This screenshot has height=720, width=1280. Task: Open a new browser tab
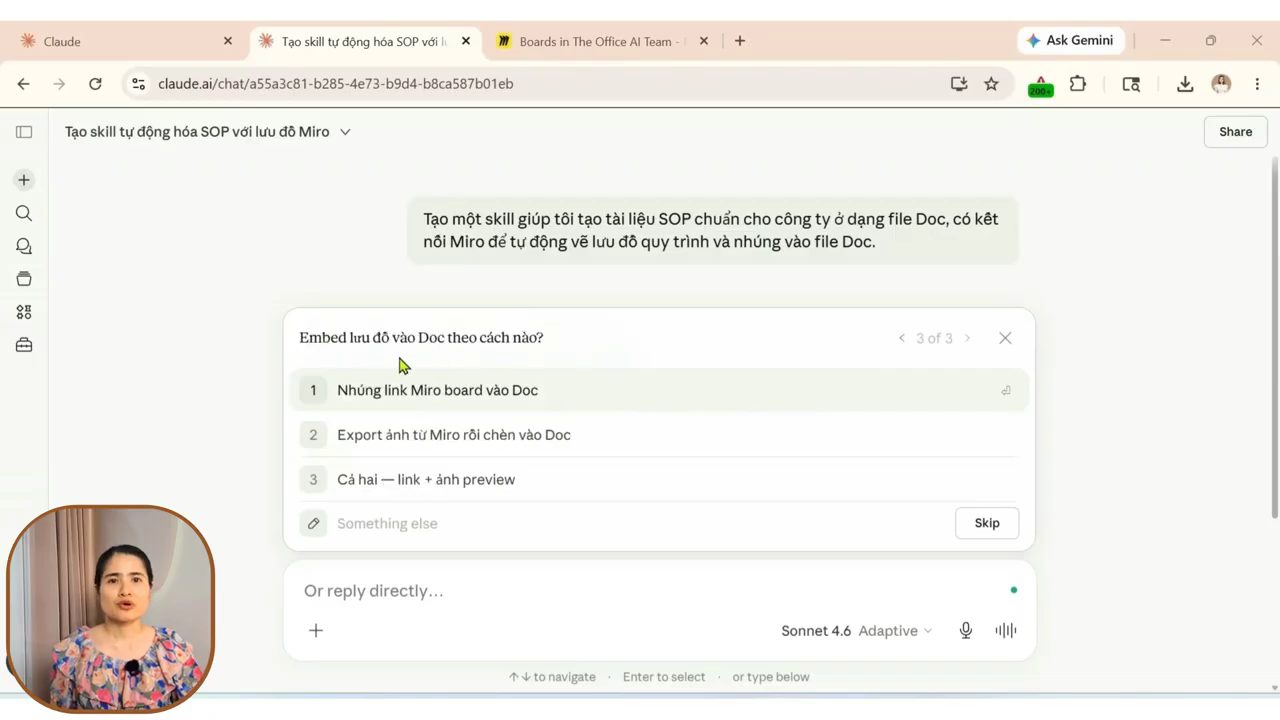click(740, 41)
